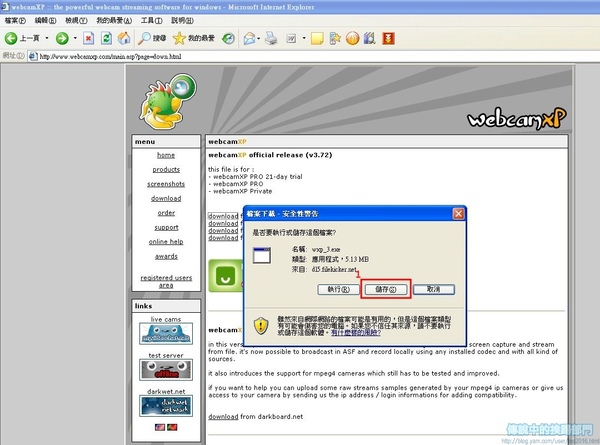Click the yellow note toolbar icon
The height and width of the screenshot is (445, 600).
point(317,39)
